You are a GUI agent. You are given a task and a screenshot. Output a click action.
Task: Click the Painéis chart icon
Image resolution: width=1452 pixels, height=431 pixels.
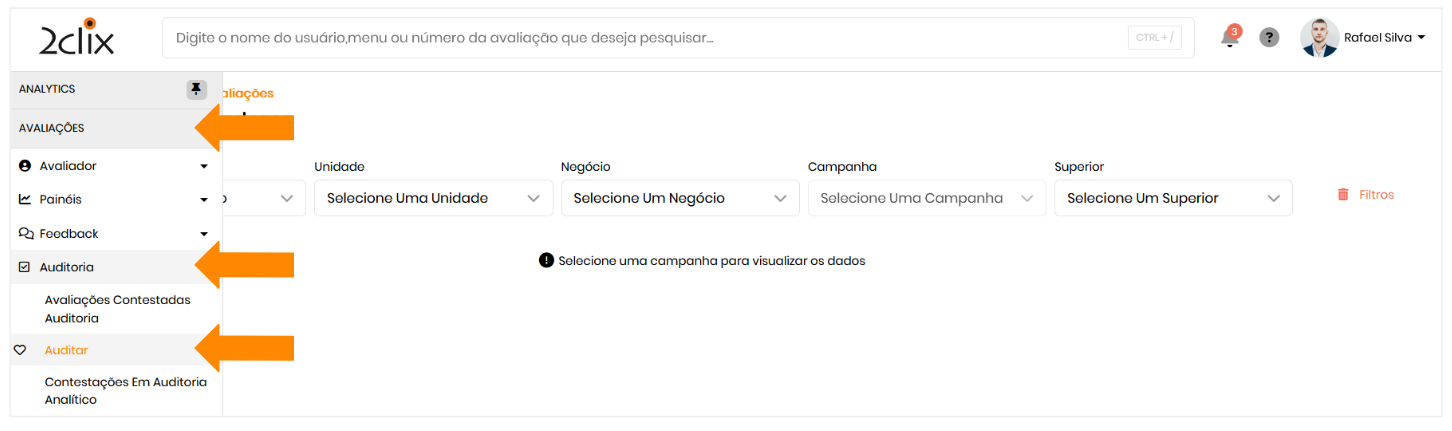coord(25,199)
